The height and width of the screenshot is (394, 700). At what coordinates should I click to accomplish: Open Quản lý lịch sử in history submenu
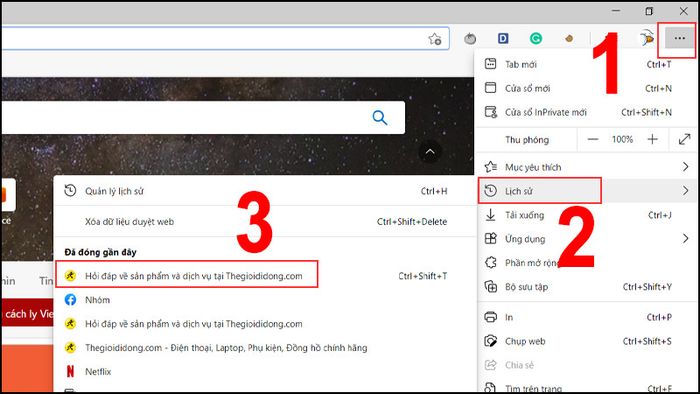coord(264,191)
